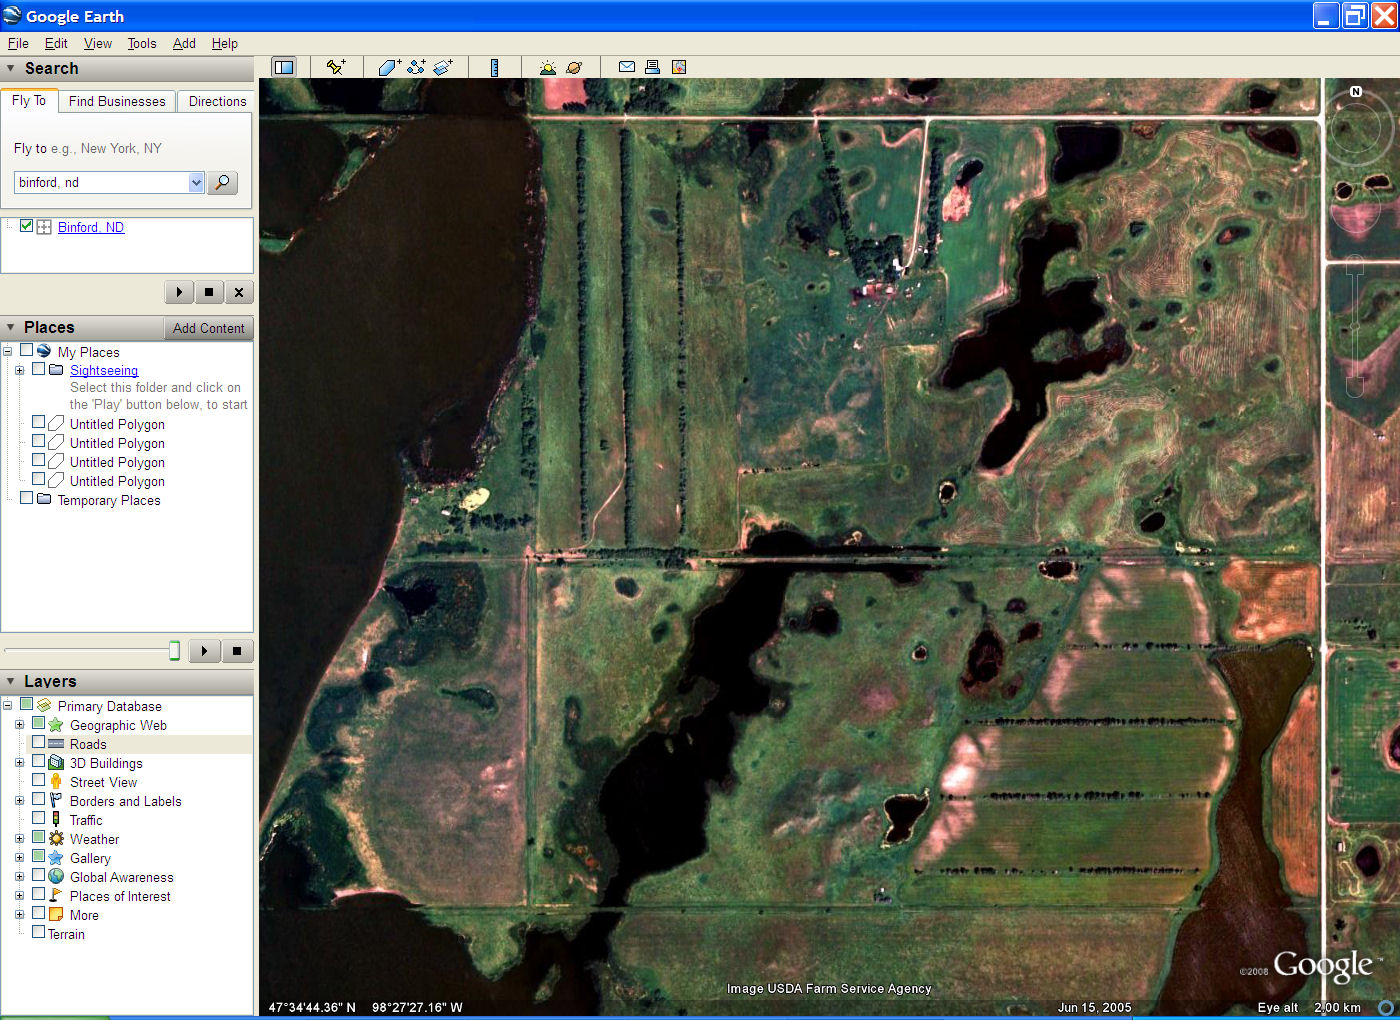Image resolution: width=1400 pixels, height=1020 pixels.
Task: Click the magnifier search button
Action: (222, 182)
